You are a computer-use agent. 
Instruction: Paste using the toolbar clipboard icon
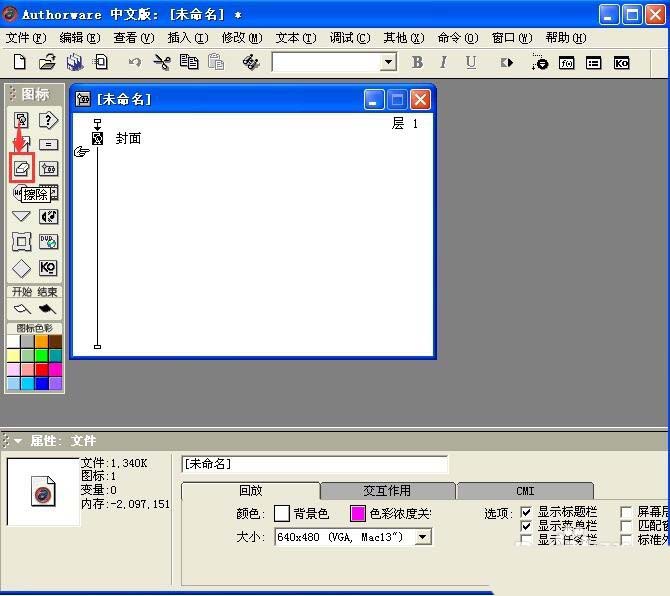(x=216, y=62)
